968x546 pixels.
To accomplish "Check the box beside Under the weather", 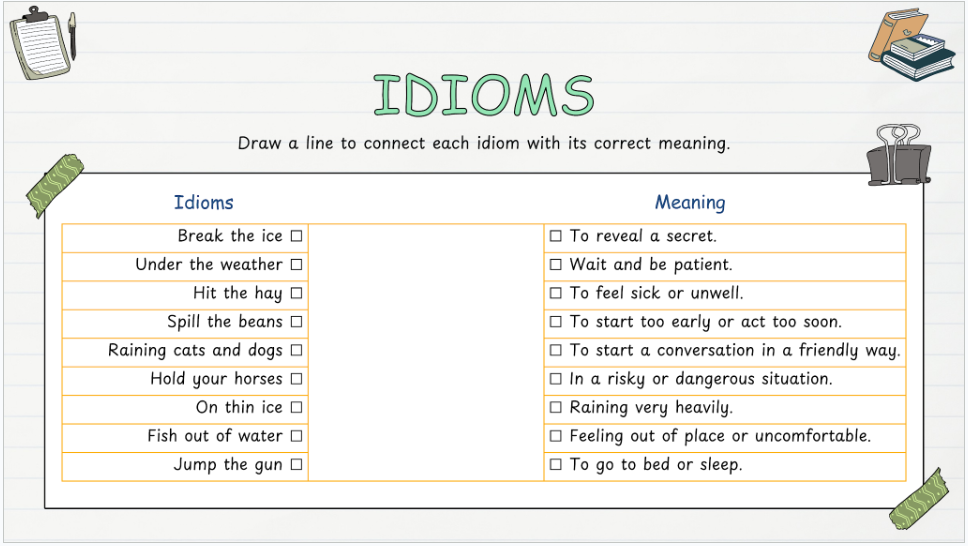I will (x=296, y=265).
